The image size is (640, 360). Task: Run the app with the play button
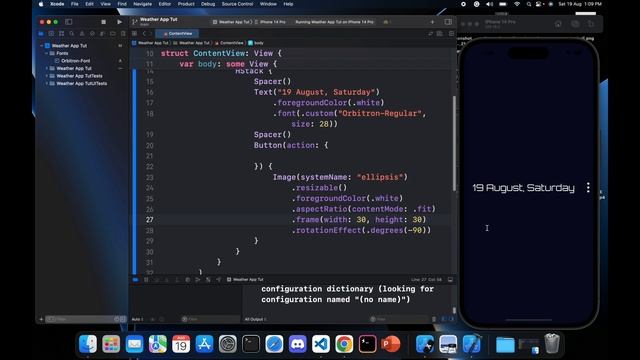click(x=119, y=22)
